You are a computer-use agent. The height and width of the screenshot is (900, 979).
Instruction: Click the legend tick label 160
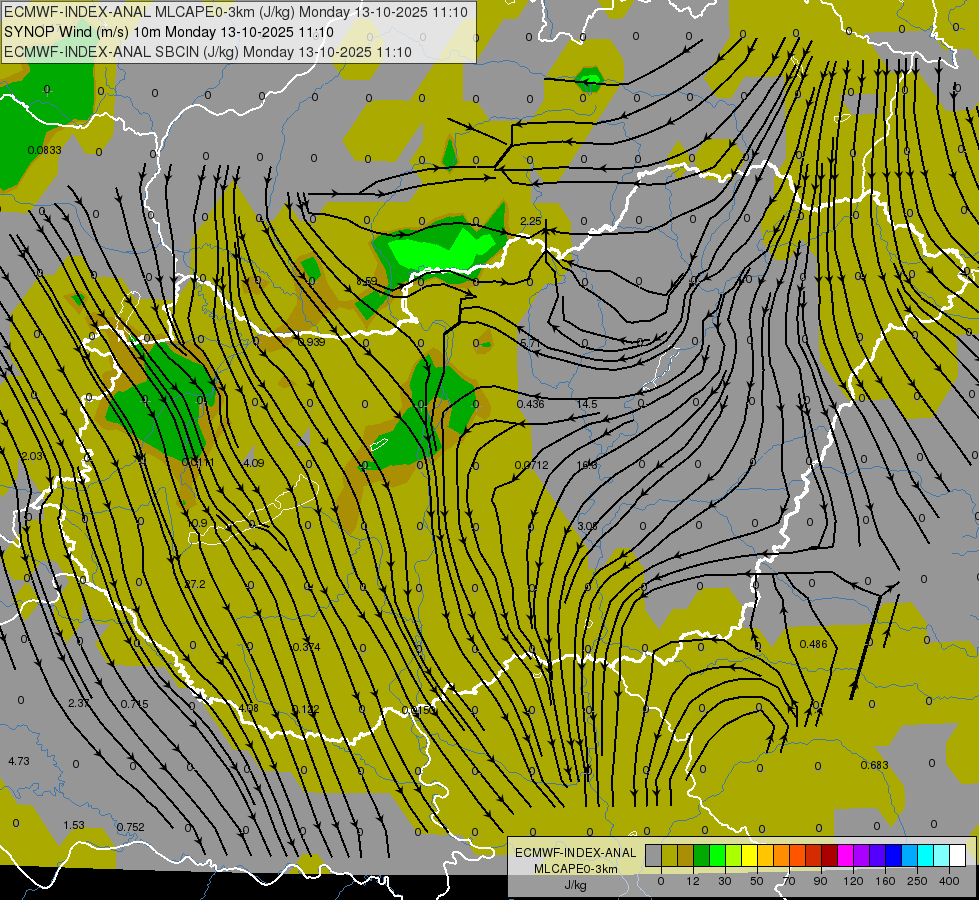[x=885, y=881]
